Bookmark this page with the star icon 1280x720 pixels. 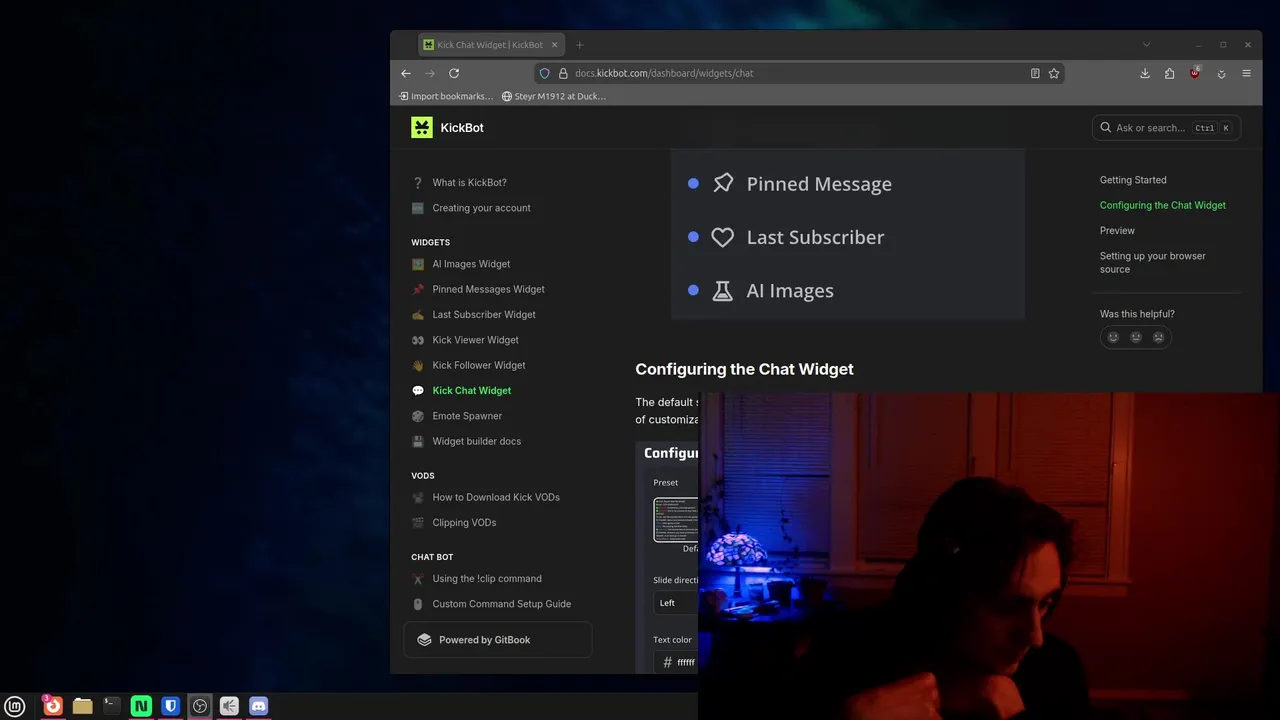(1054, 73)
